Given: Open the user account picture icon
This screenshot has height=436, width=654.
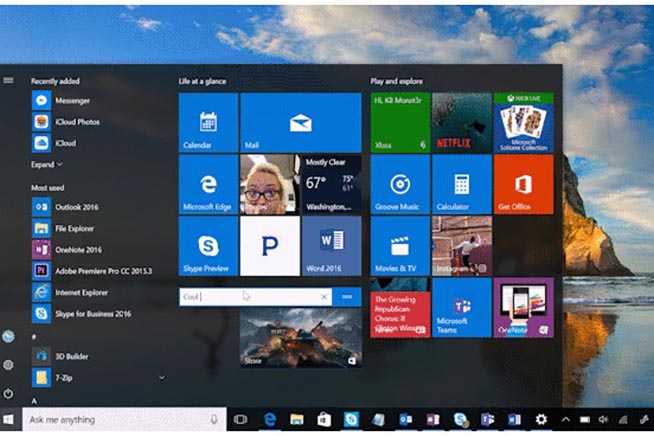Looking at the screenshot, I should point(8,336).
